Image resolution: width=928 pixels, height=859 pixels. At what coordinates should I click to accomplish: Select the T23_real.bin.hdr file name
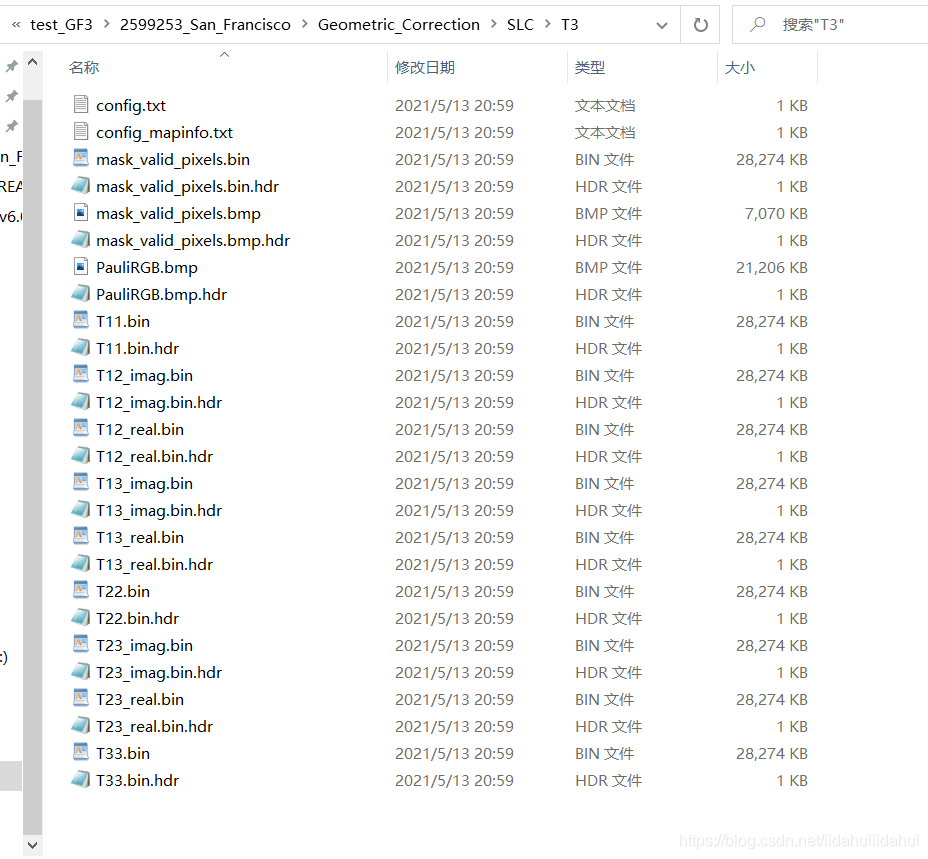click(154, 726)
